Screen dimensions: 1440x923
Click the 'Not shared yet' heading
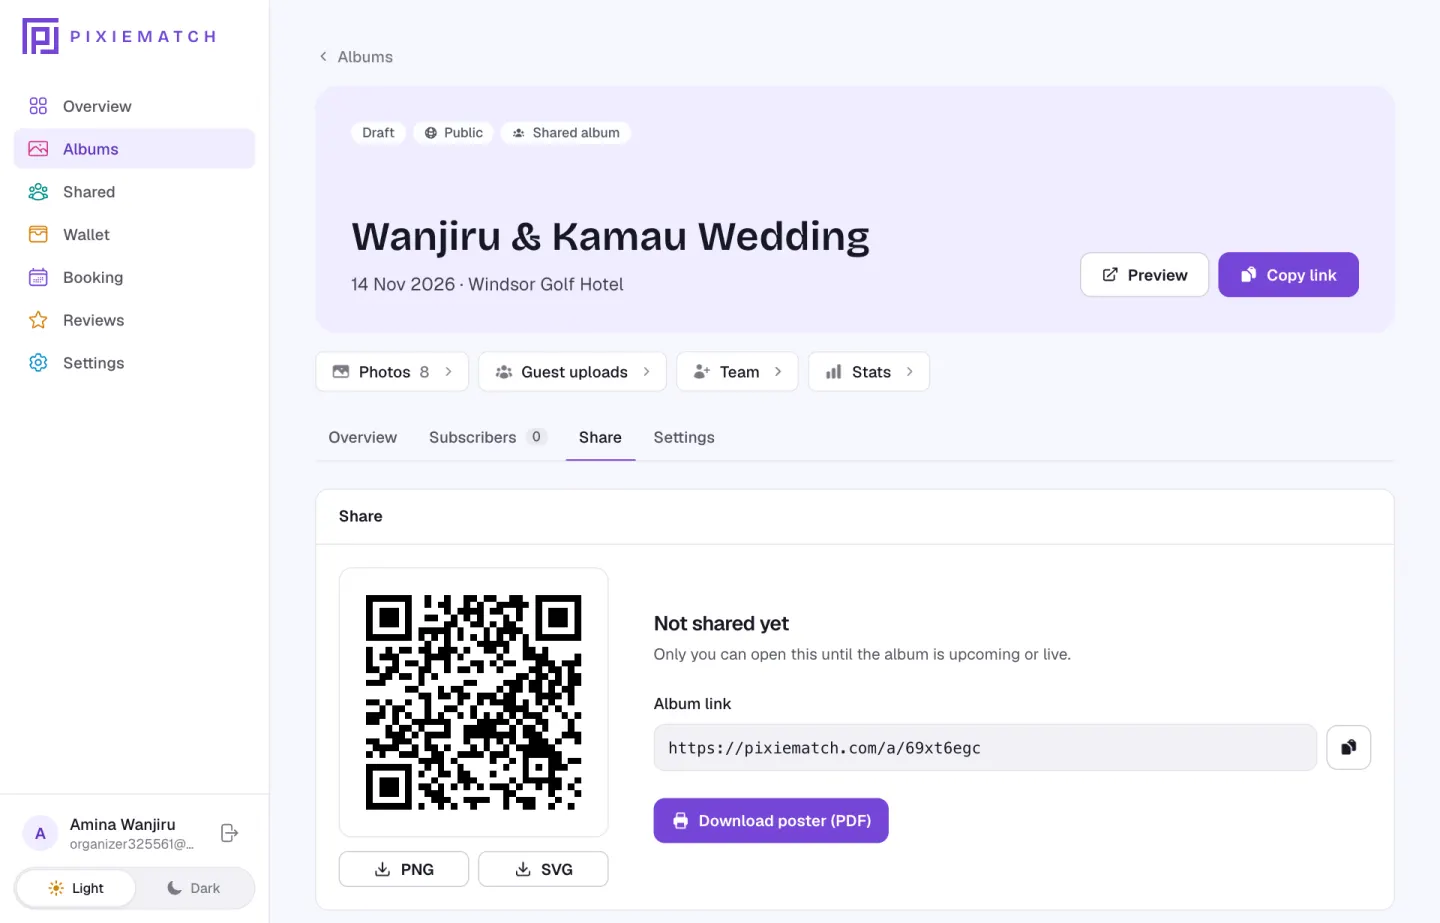coord(721,624)
